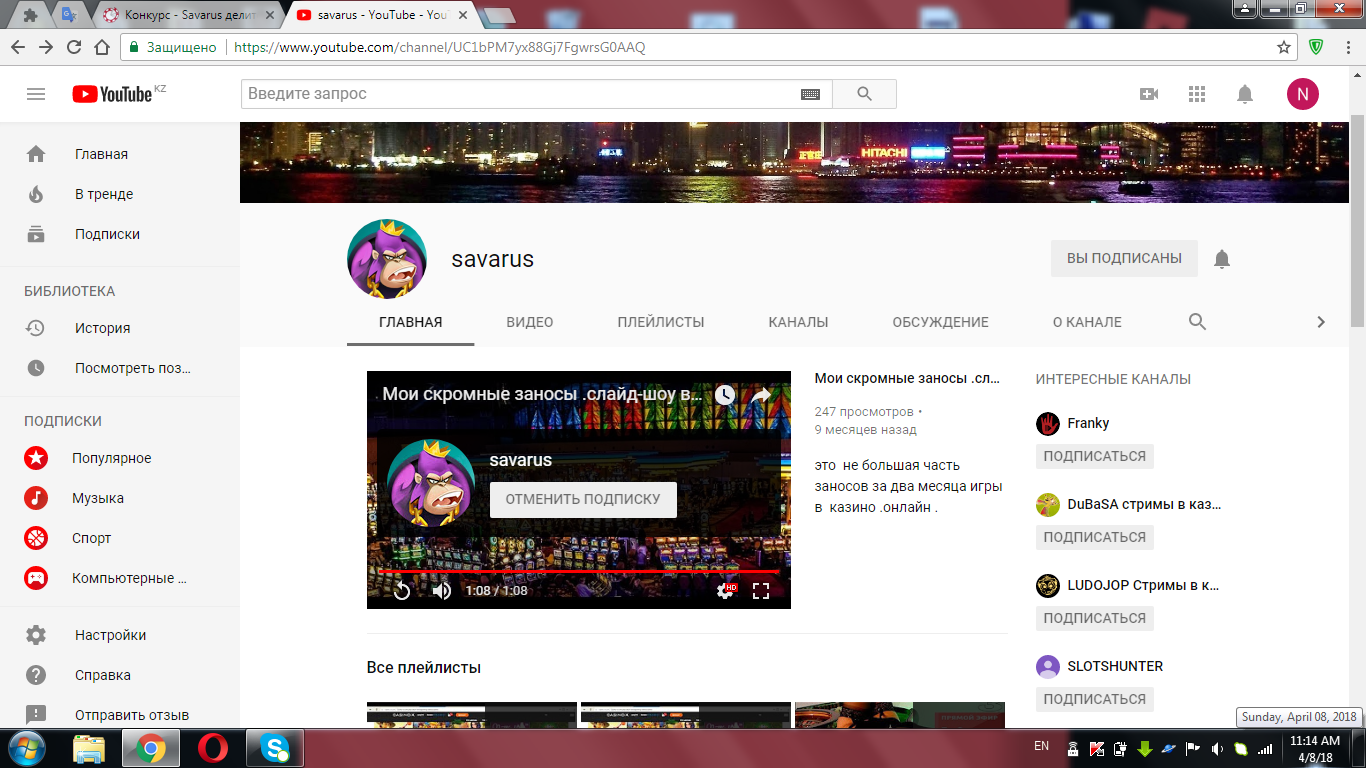Click the taskbar volume speaker icon
Image resolution: width=1366 pixels, height=768 pixels.
(1217, 748)
